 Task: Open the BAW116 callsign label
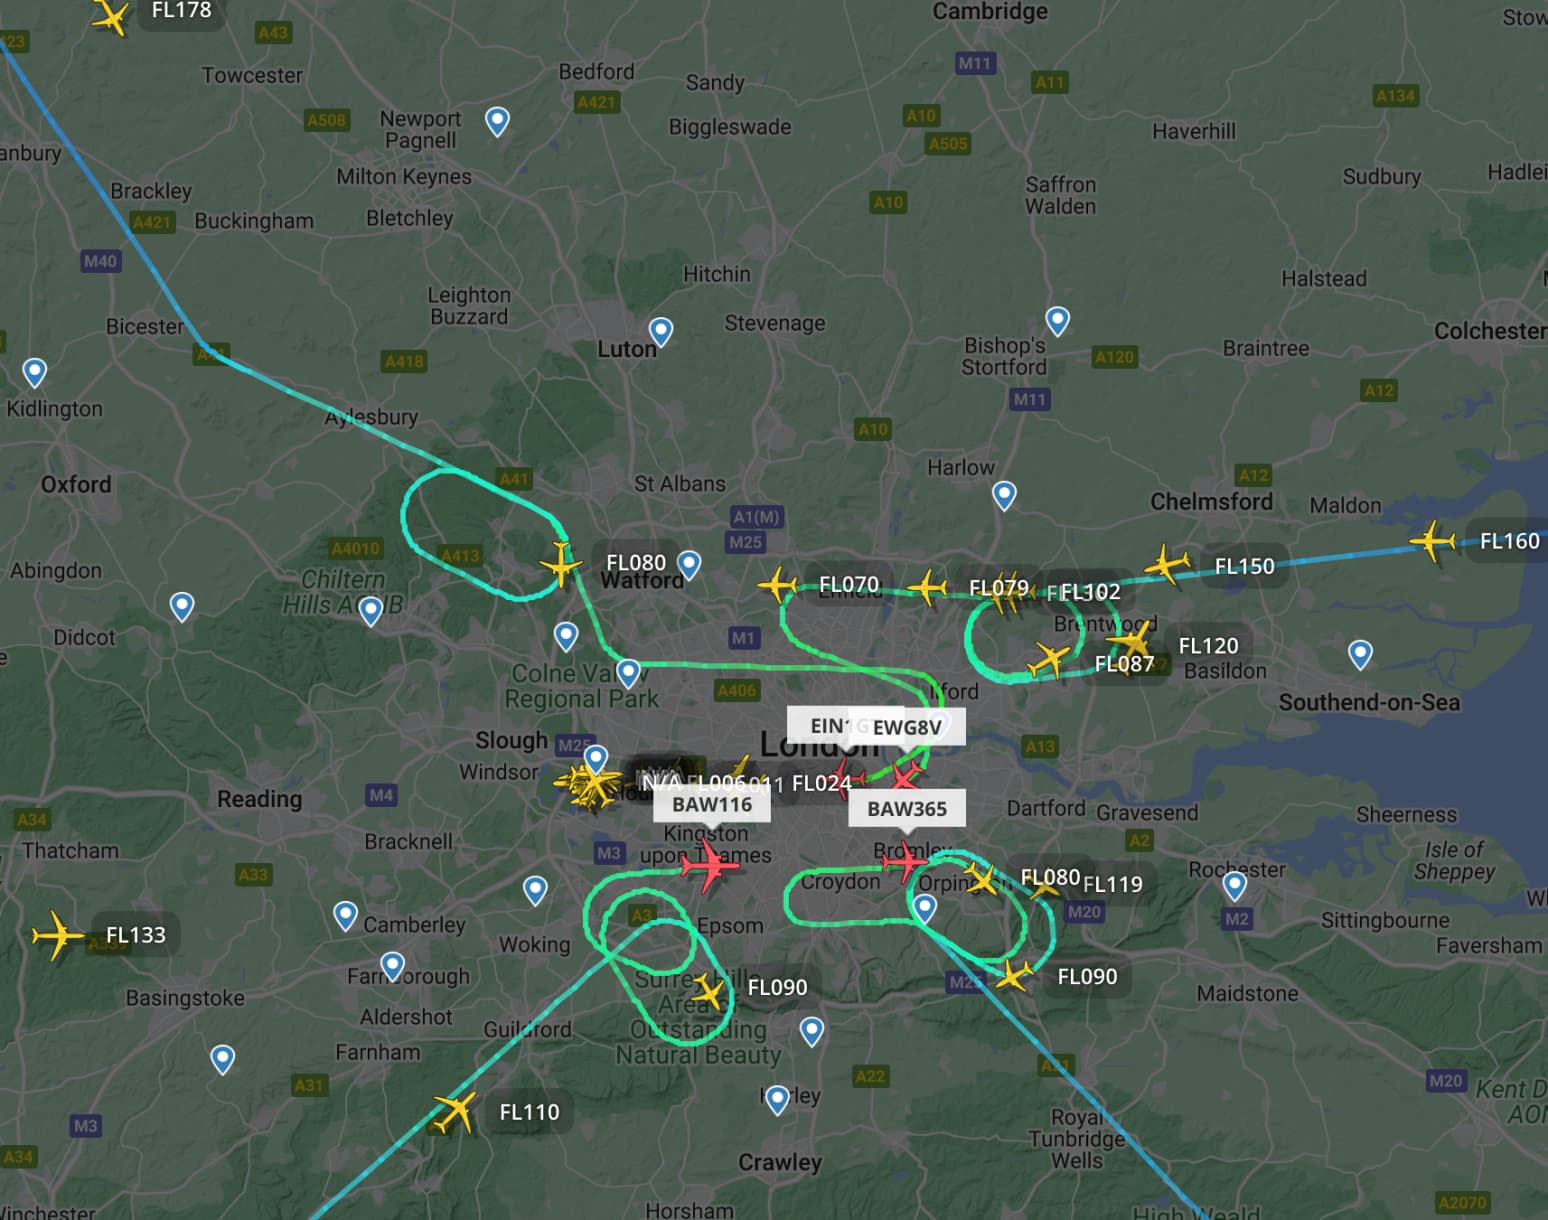point(712,804)
